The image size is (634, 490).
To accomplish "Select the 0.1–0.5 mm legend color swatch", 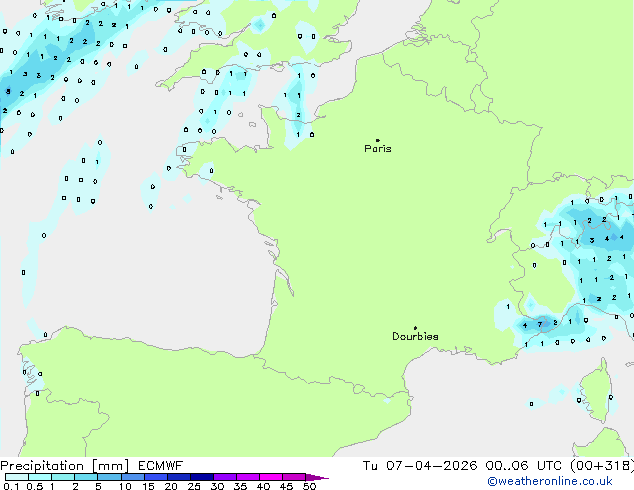I will tap(17, 477).
